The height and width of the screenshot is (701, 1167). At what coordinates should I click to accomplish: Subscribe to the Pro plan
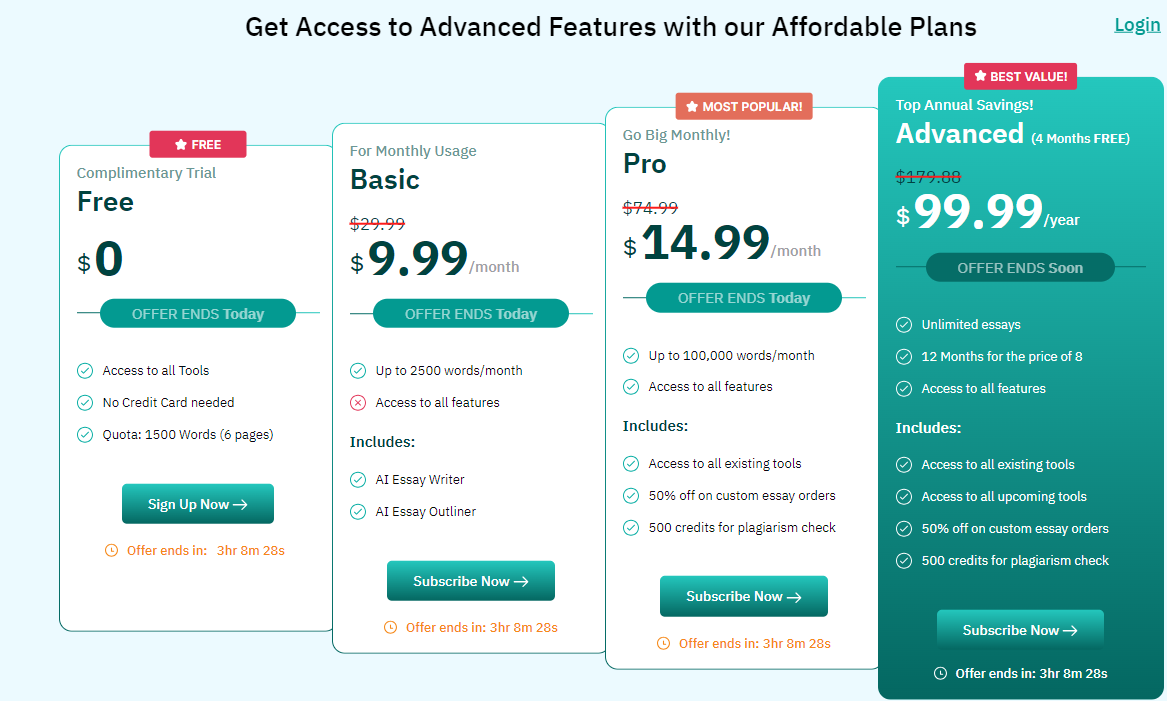[744, 596]
